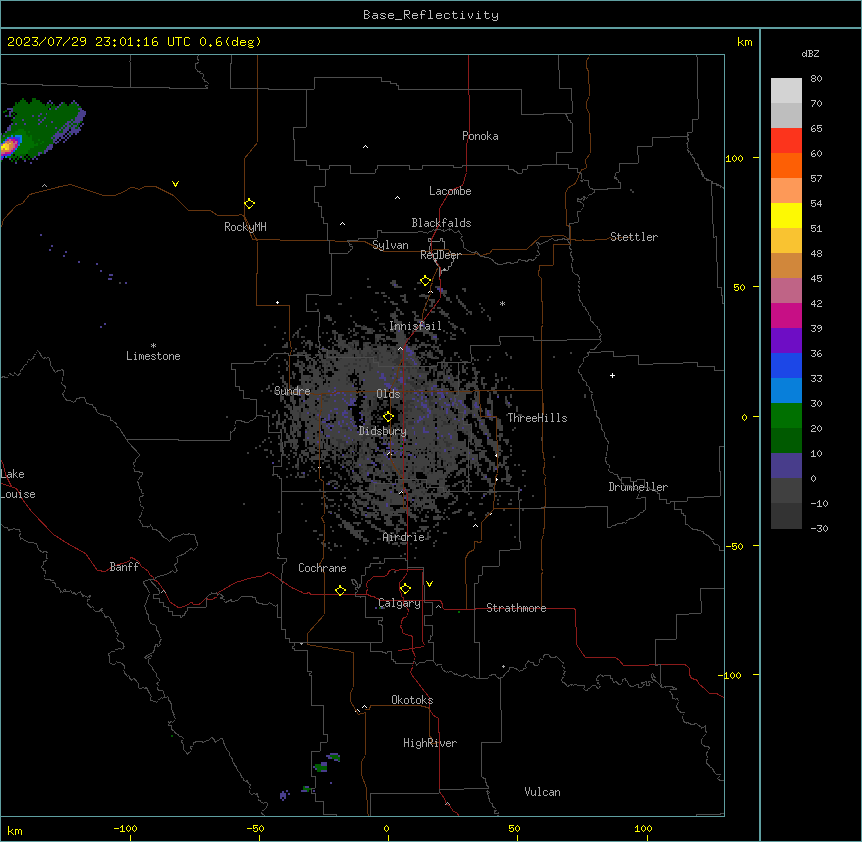Click the dBZ legend heading
The height and width of the screenshot is (842, 862).
[x=810, y=53]
